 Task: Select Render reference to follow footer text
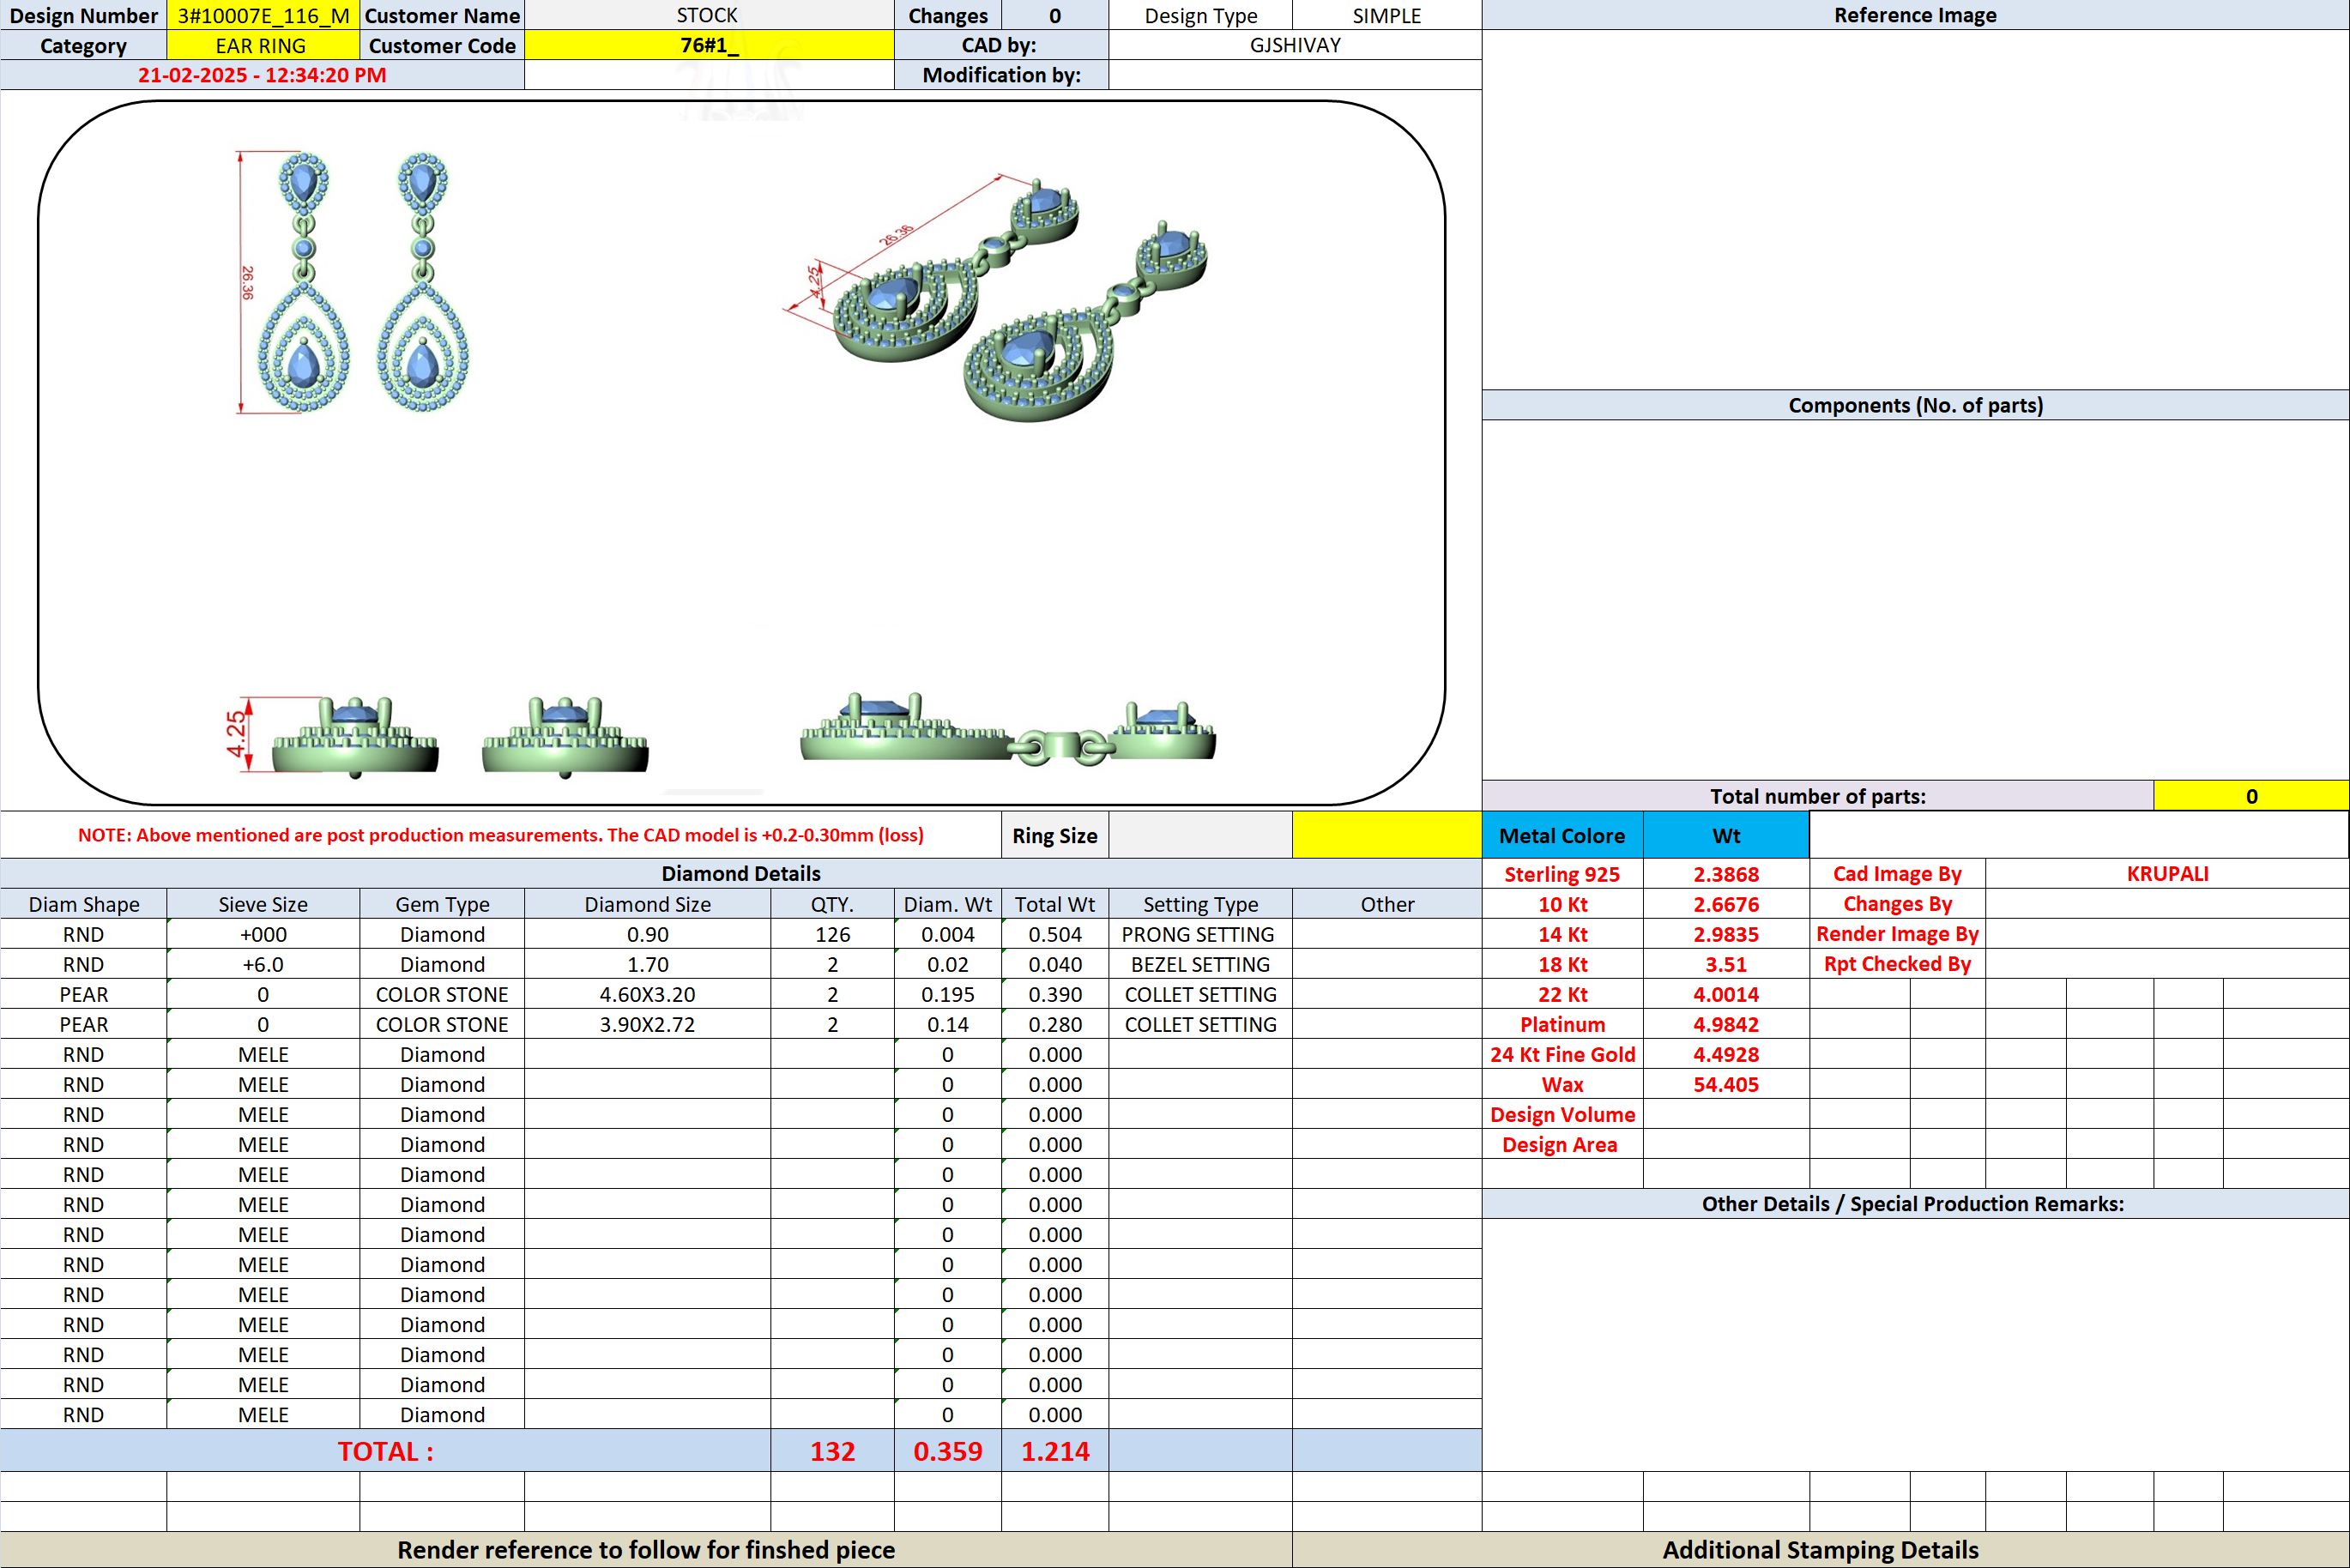pos(646,1550)
